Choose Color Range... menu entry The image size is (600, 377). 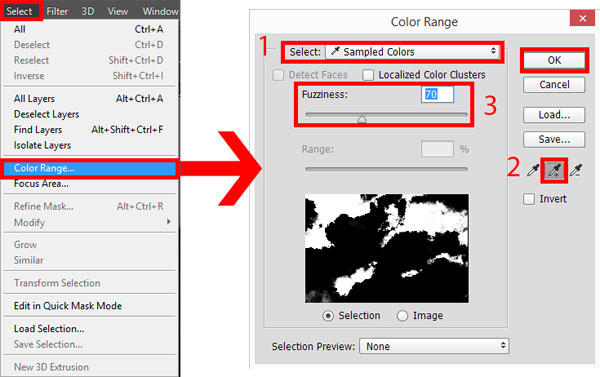click(90, 168)
